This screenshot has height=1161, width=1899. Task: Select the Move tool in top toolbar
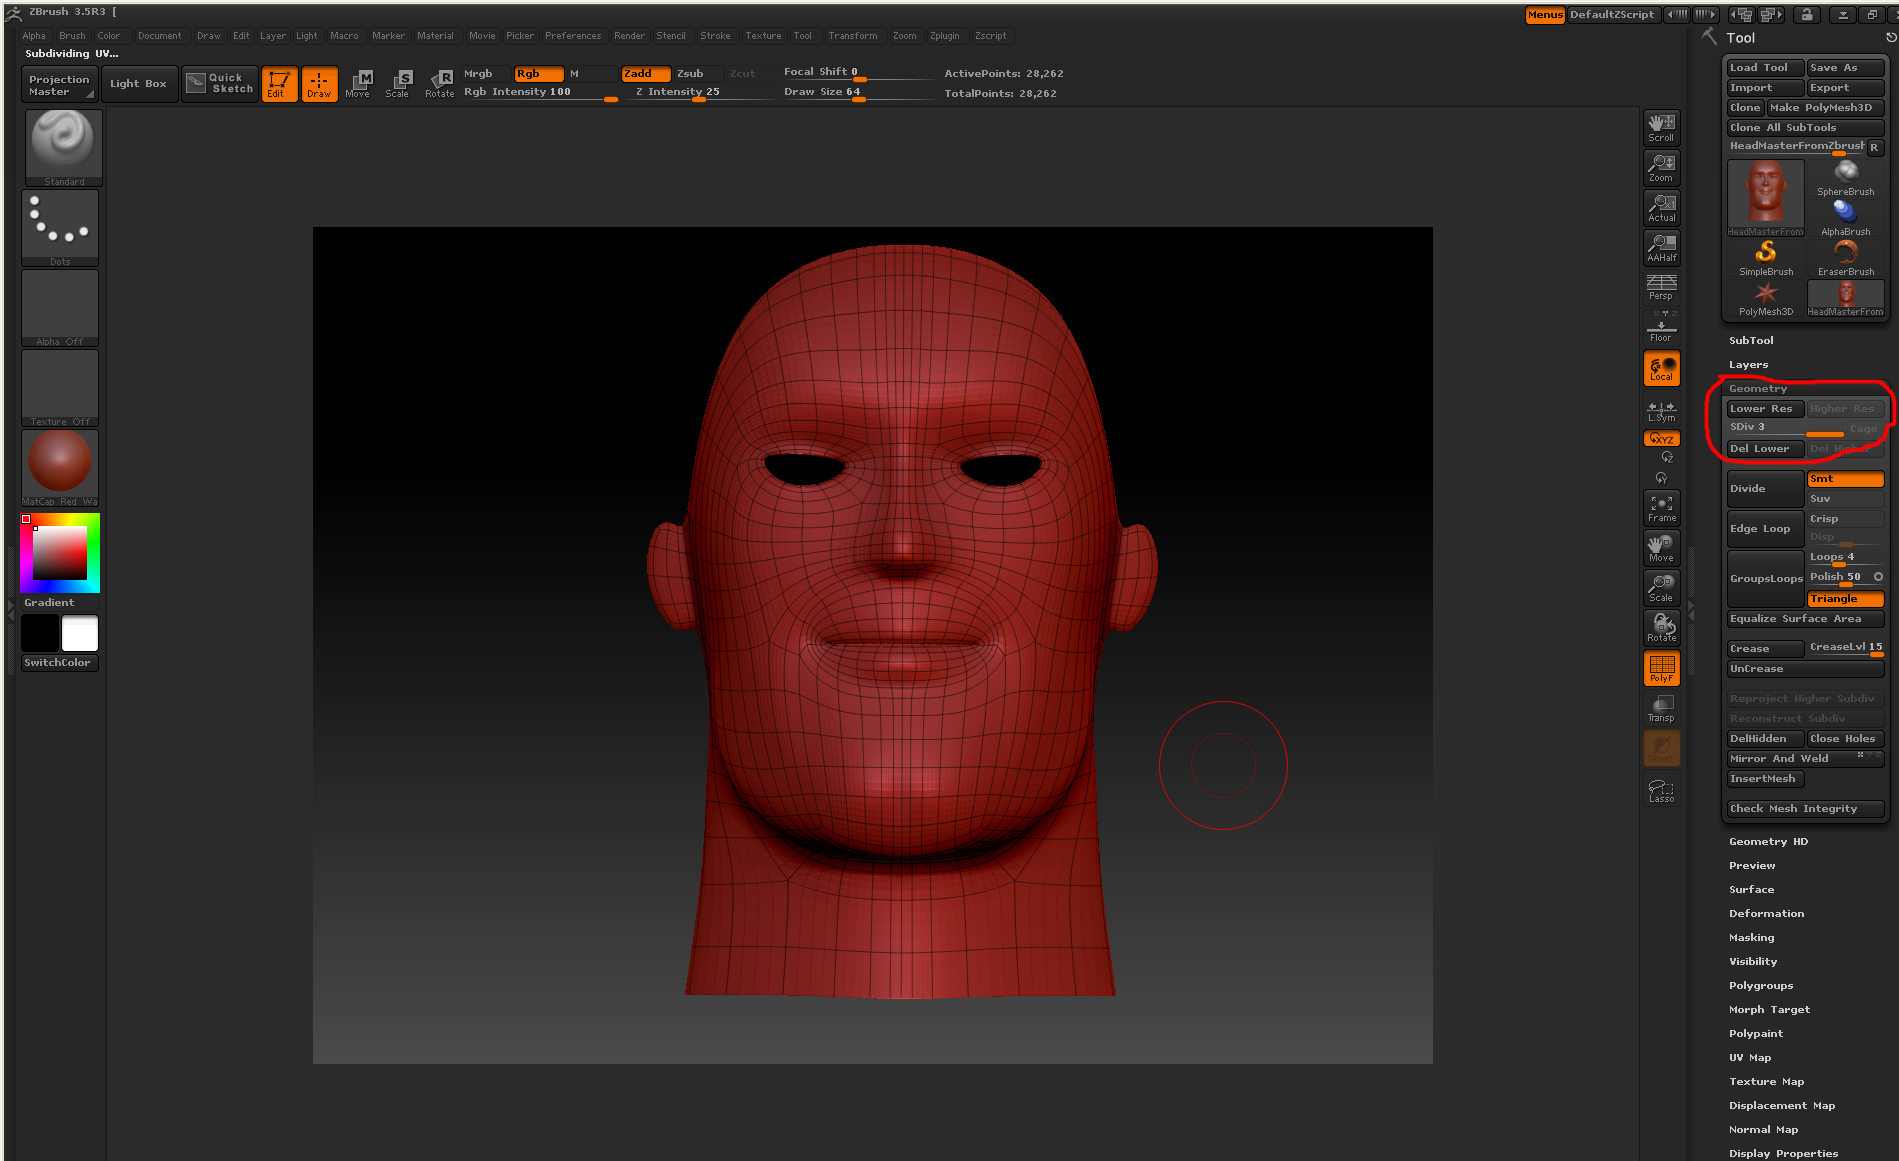tap(358, 83)
